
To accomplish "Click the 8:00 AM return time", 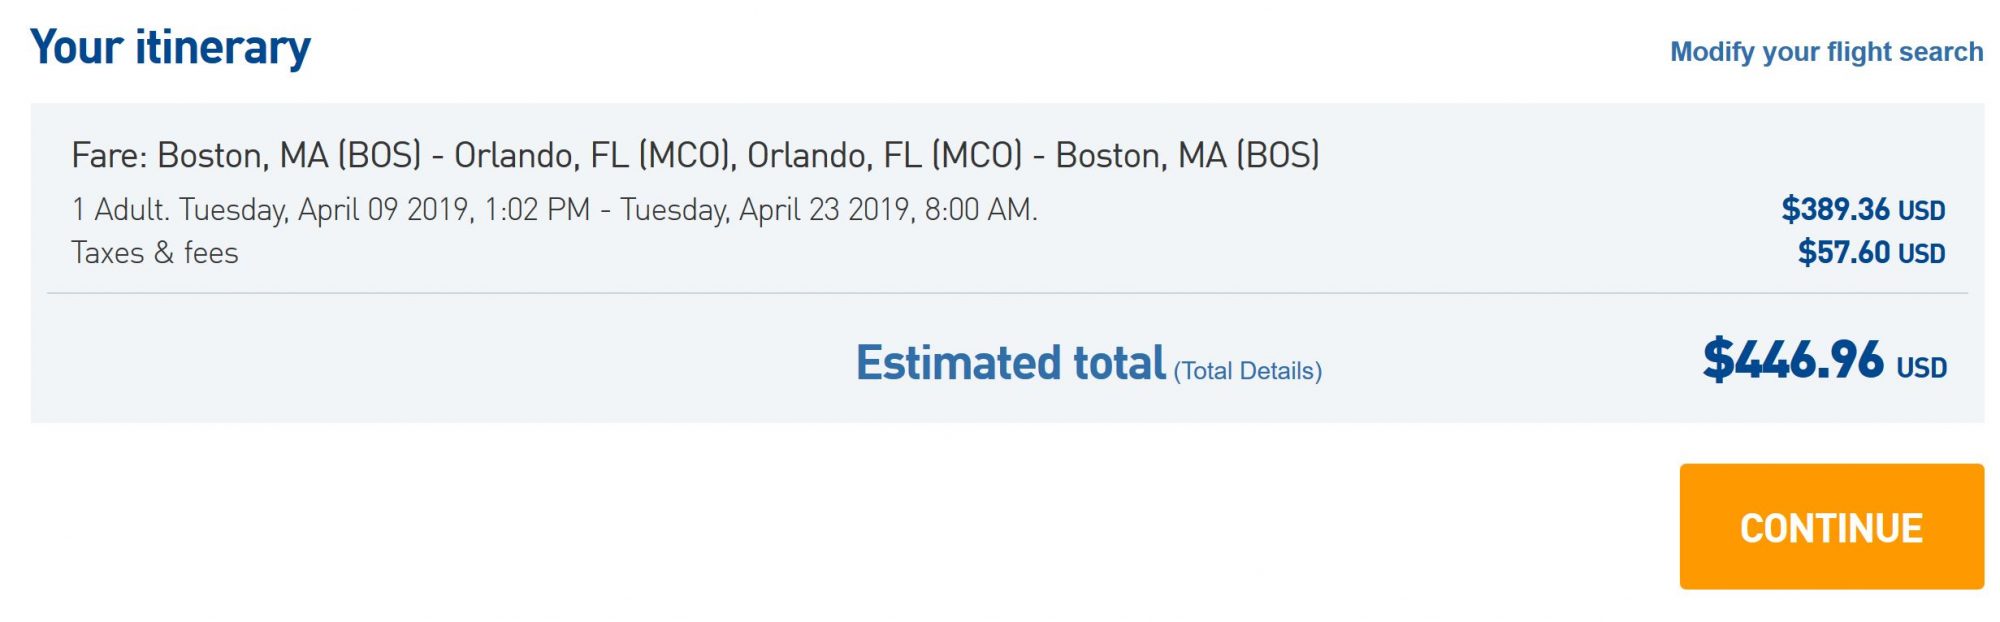I will pyautogui.click(x=979, y=210).
